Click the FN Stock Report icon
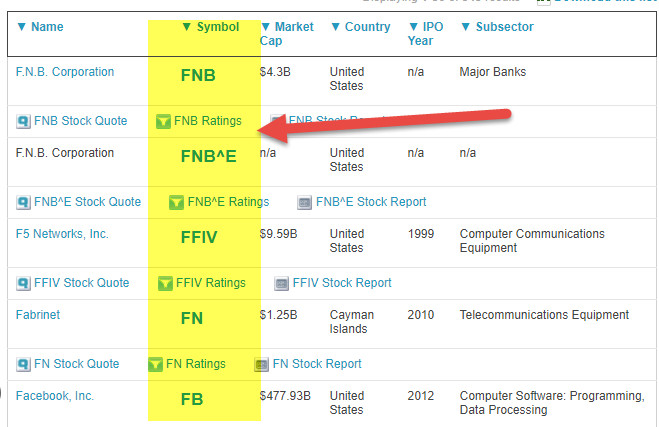659x427 pixels. (261, 364)
